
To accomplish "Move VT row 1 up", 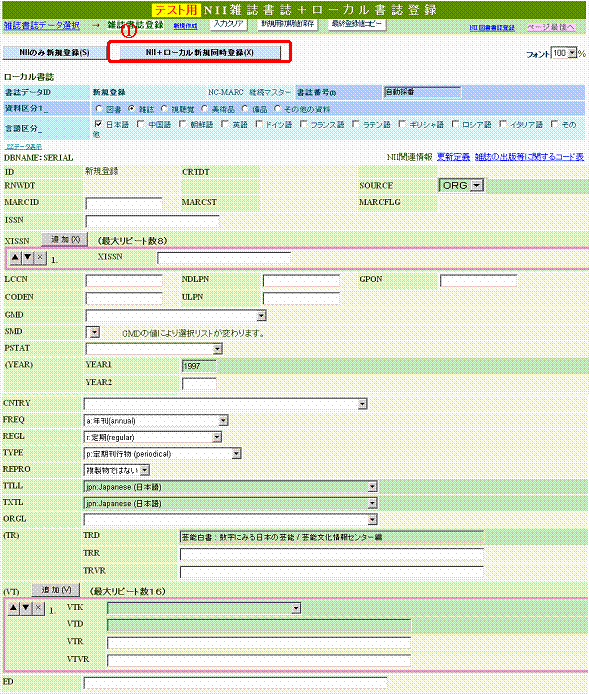I will pos(14,608).
